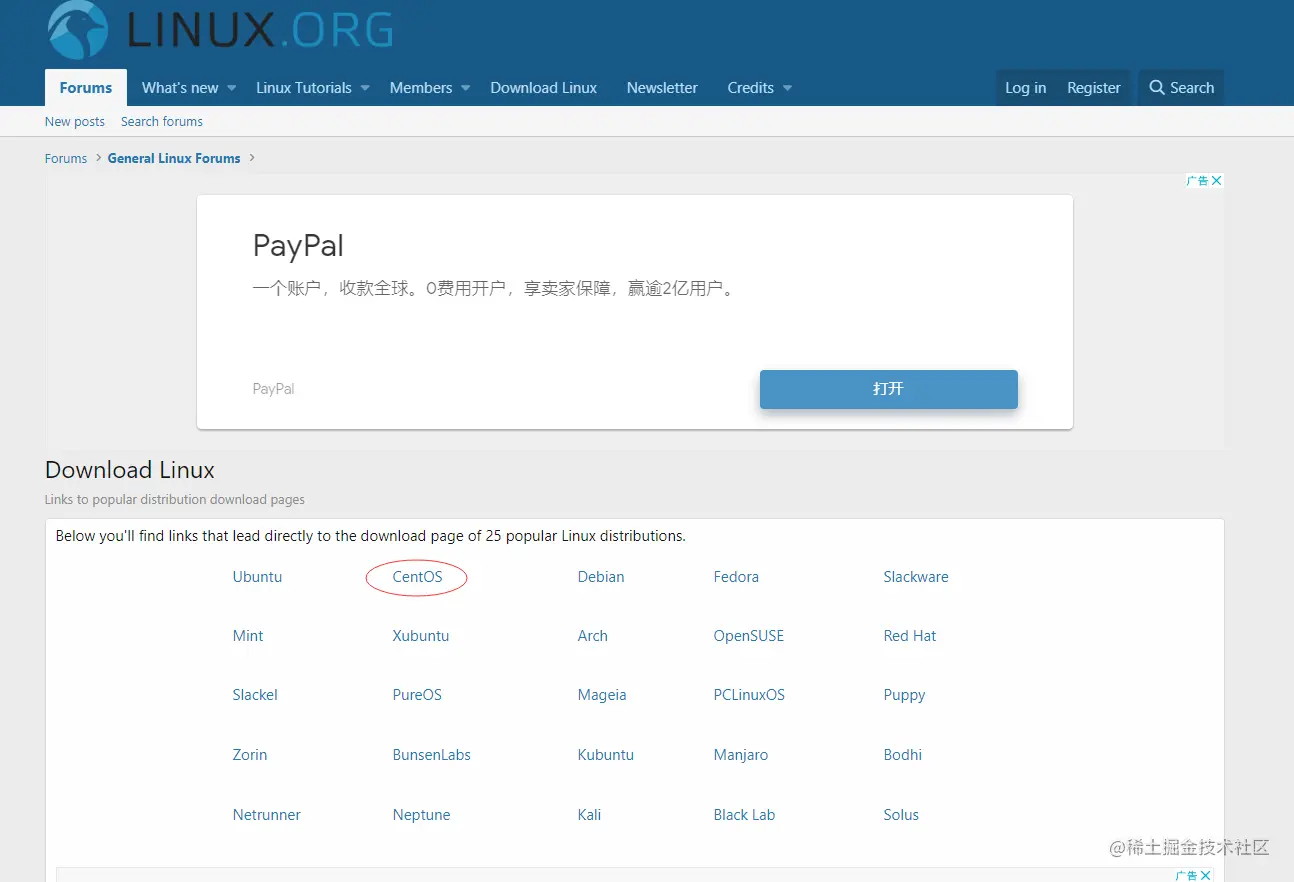Image resolution: width=1294 pixels, height=882 pixels.
Task: Open the Mint download link
Action: (x=248, y=636)
